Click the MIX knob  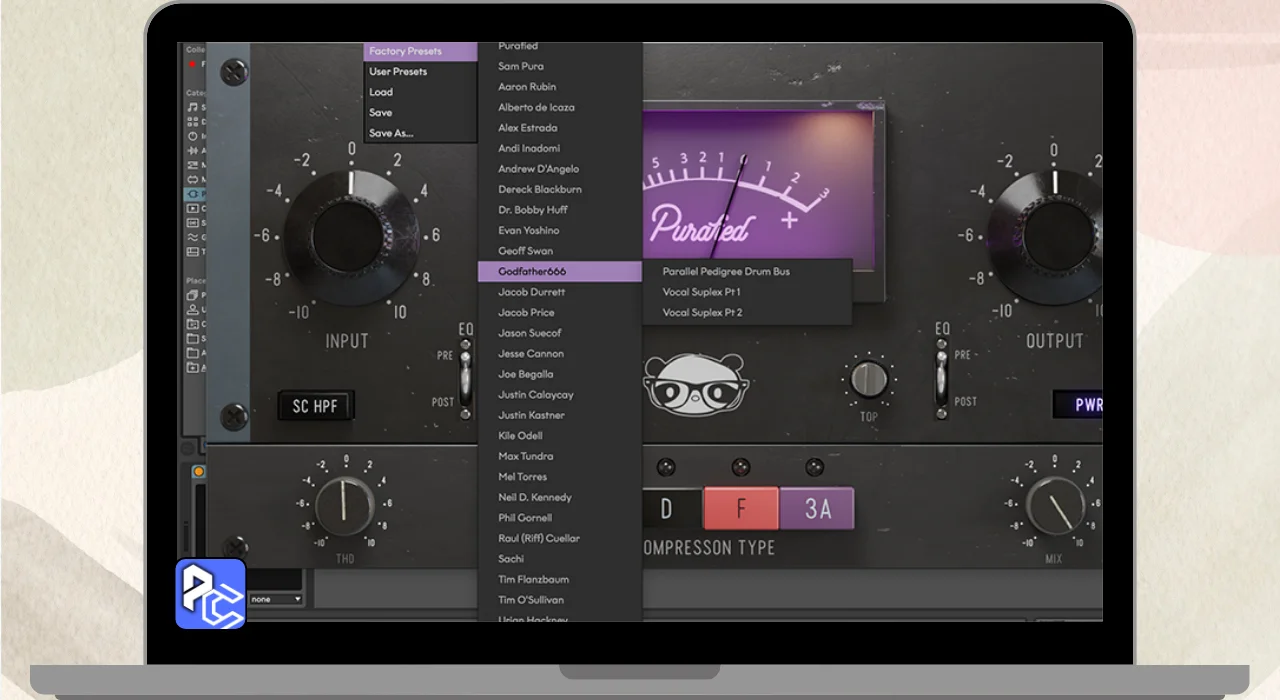coord(1054,506)
